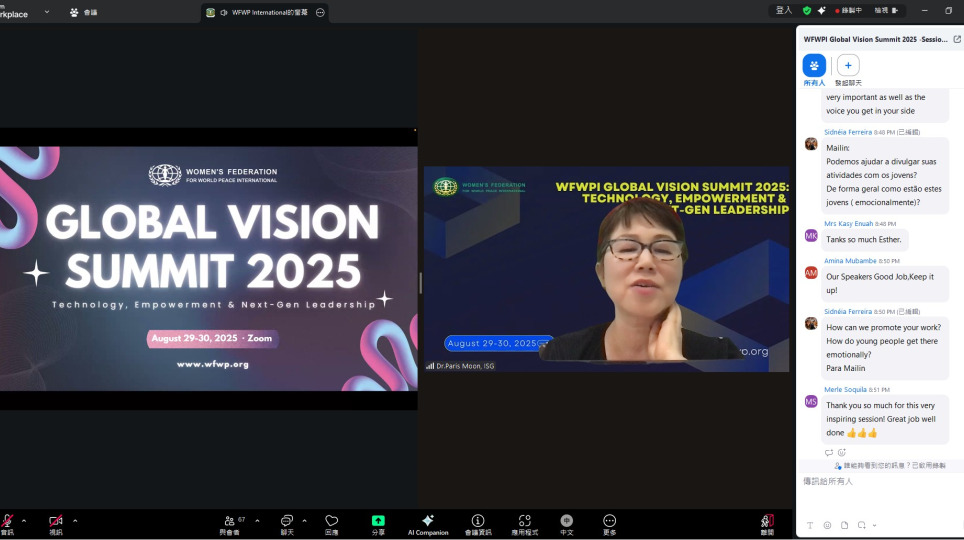Open the apps icon in toolbar
This screenshot has height=540, width=964.
[x=524, y=521]
